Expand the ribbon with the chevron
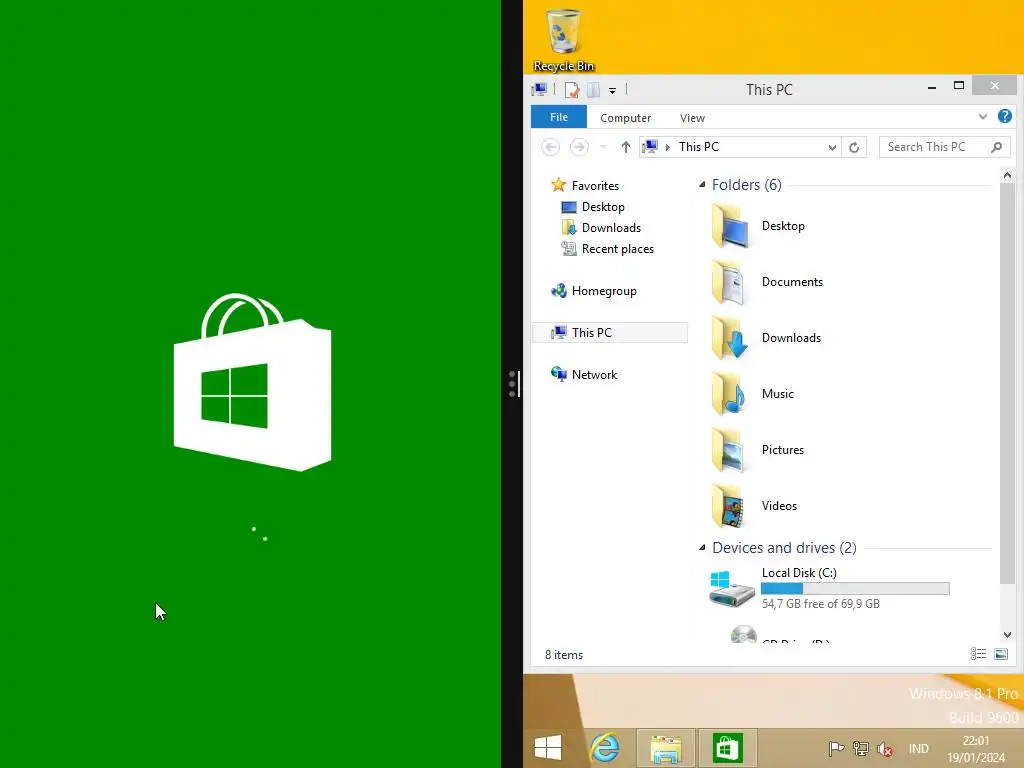Screen dimensions: 1024x768 (x=982, y=117)
